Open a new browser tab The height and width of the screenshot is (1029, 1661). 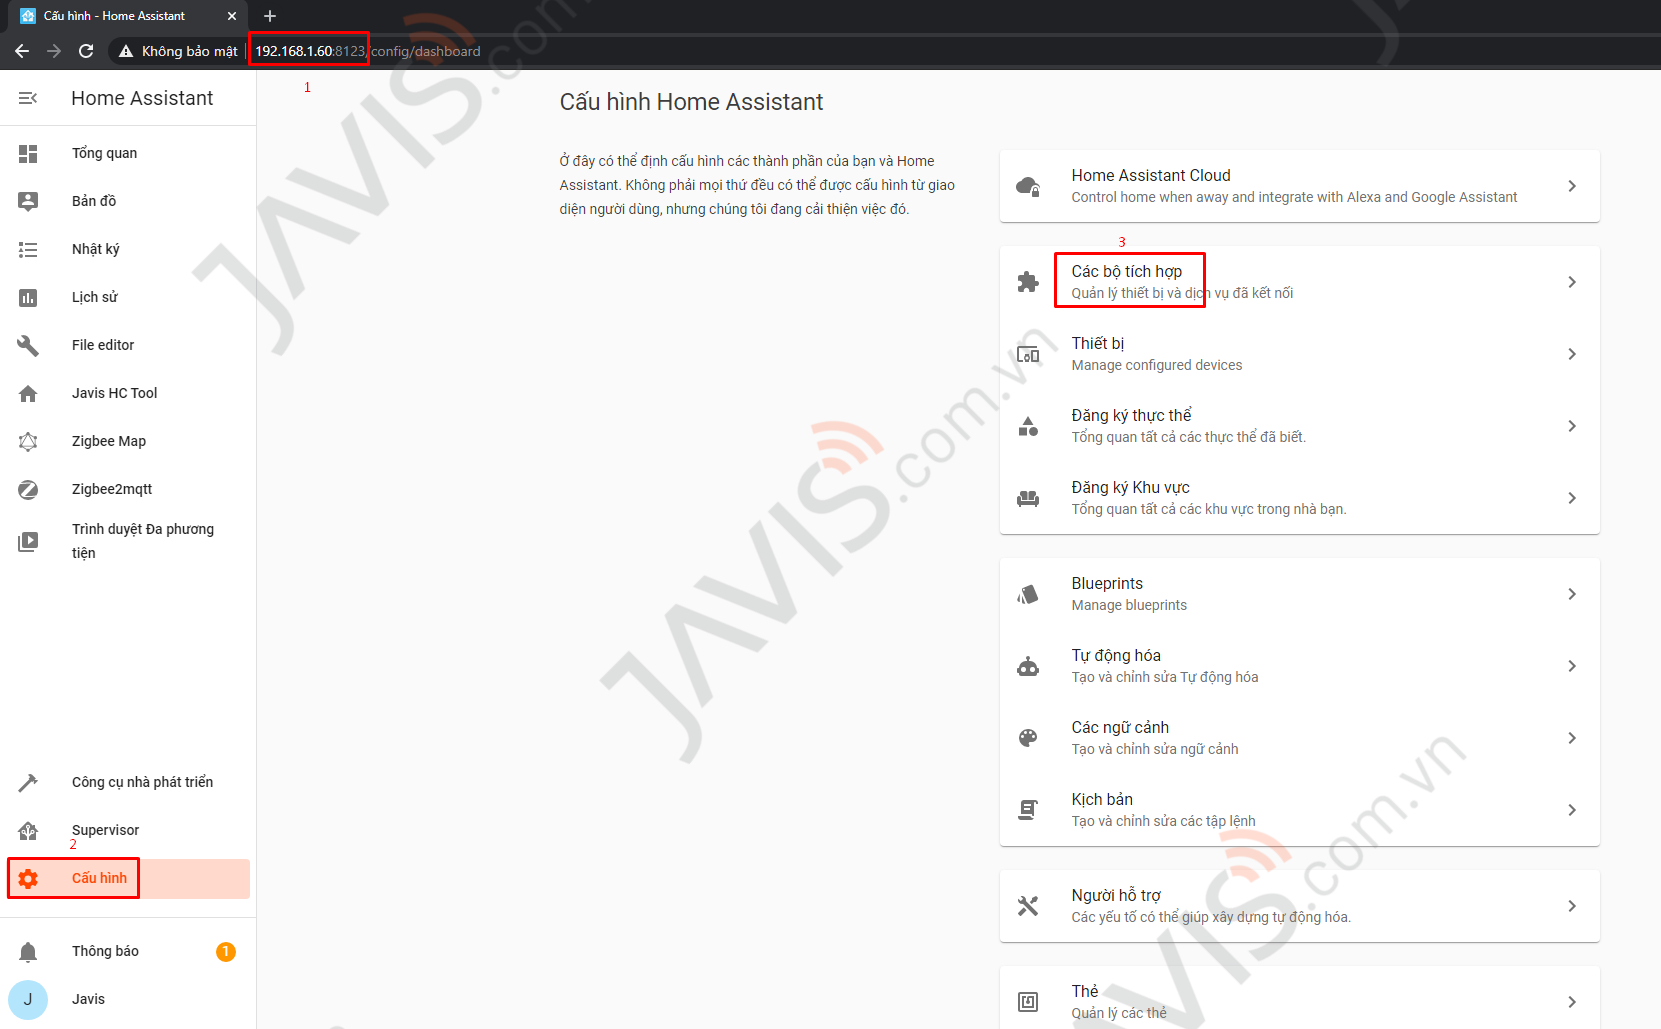(x=270, y=16)
